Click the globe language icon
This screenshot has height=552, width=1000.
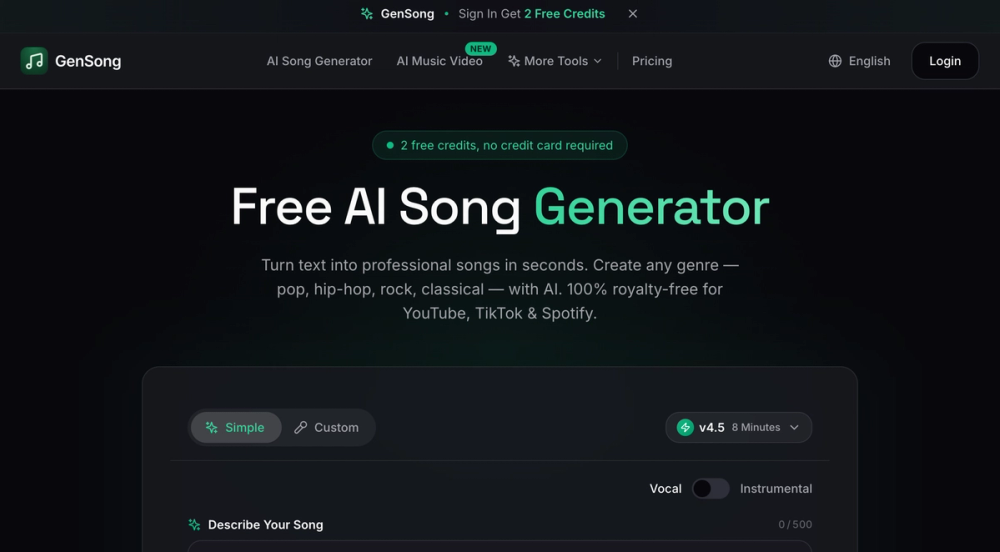tap(835, 61)
